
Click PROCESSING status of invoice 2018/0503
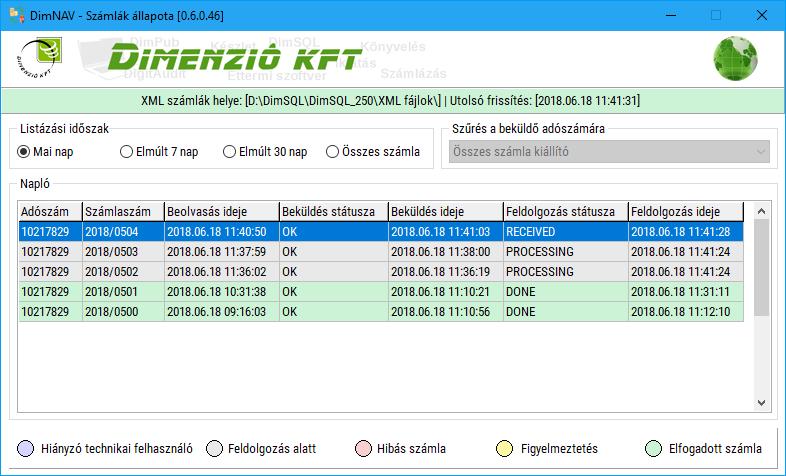click(565, 252)
